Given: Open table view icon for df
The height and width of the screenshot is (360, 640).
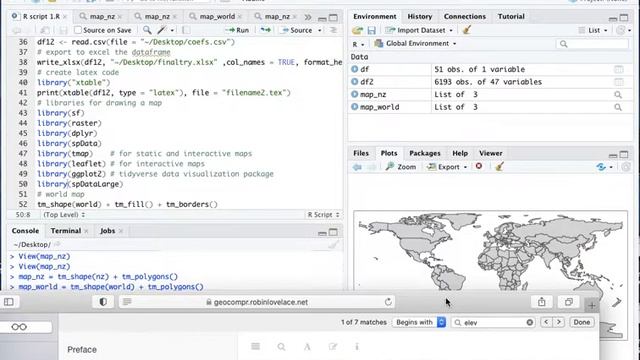Looking at the screenshot, I should coord(619,69).
